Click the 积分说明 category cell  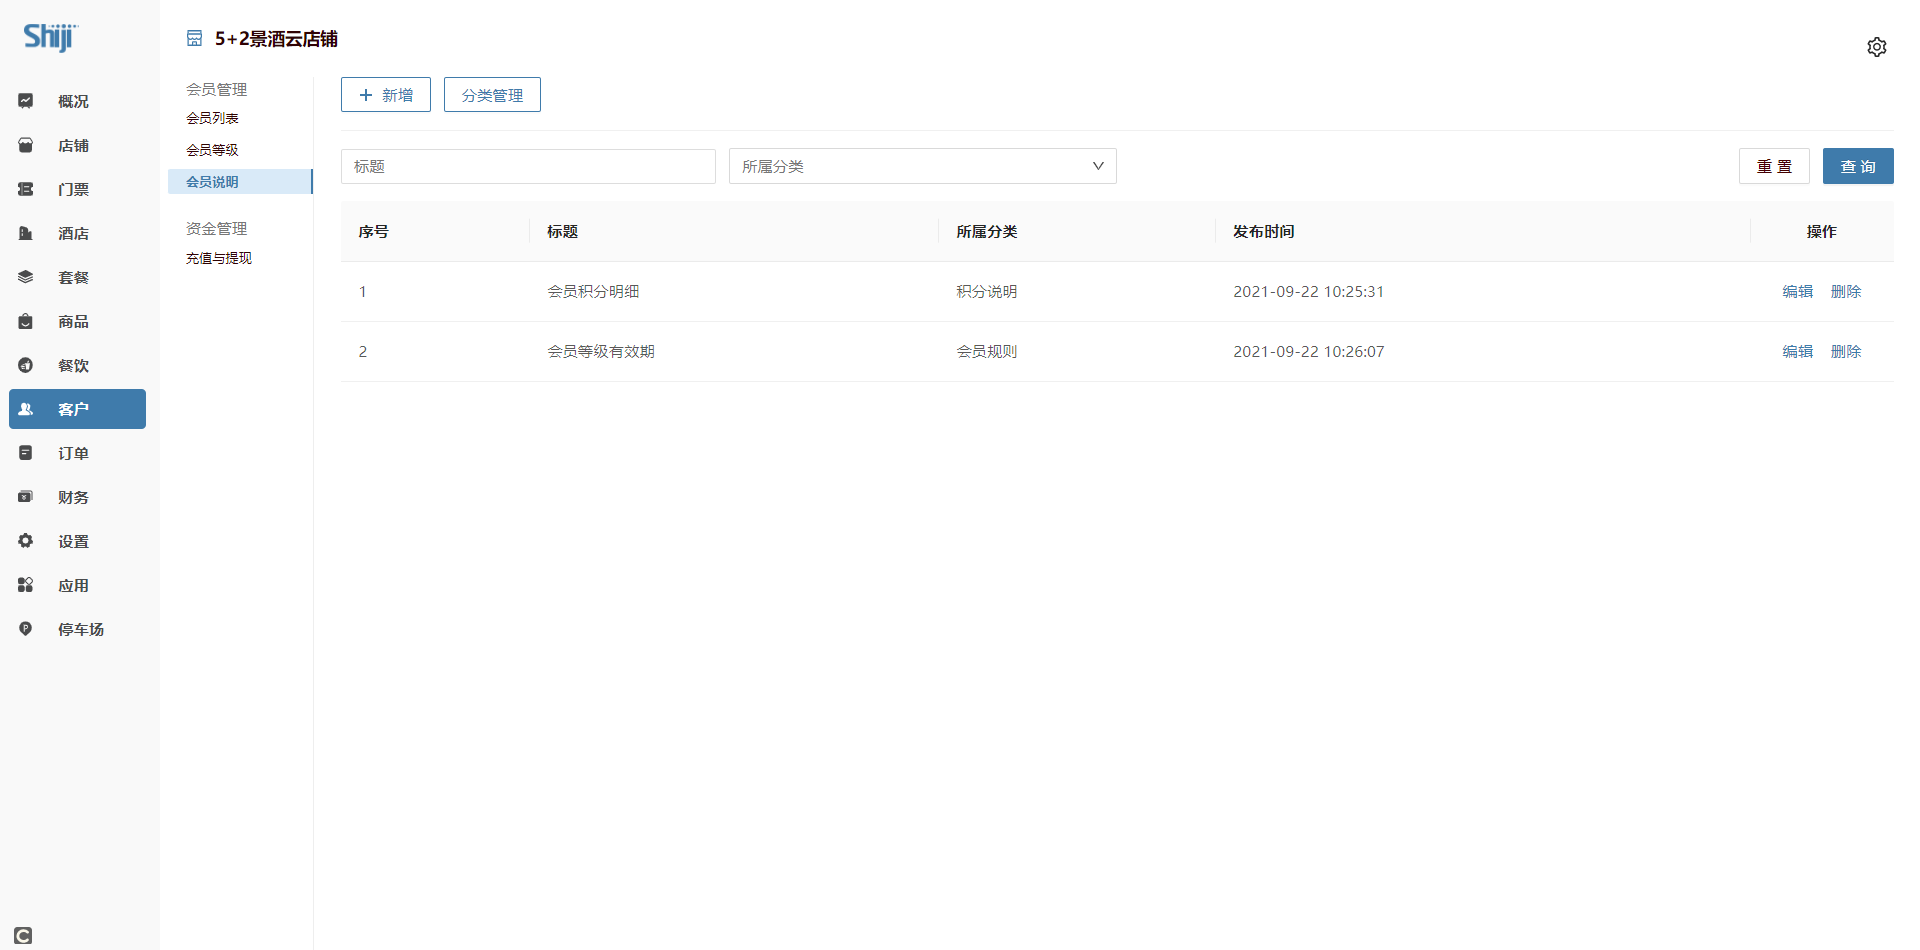(986, 291)
